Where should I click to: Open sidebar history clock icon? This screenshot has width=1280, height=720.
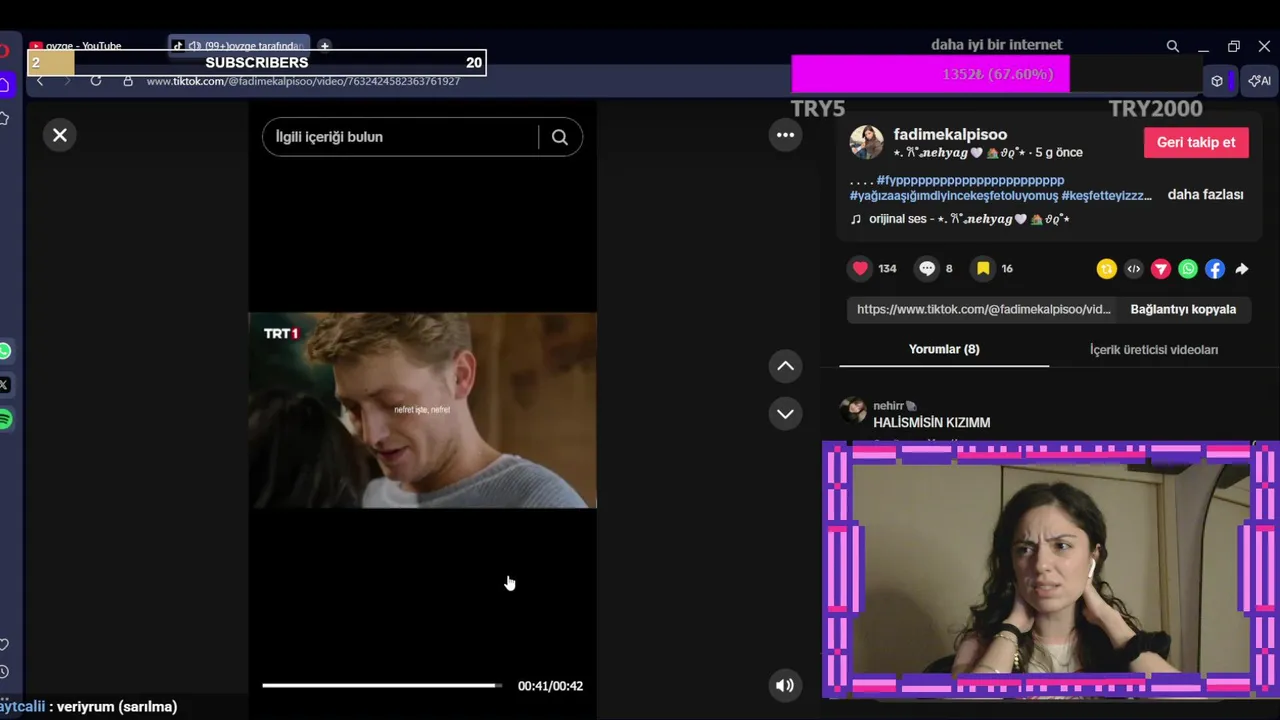click(4, 672)
